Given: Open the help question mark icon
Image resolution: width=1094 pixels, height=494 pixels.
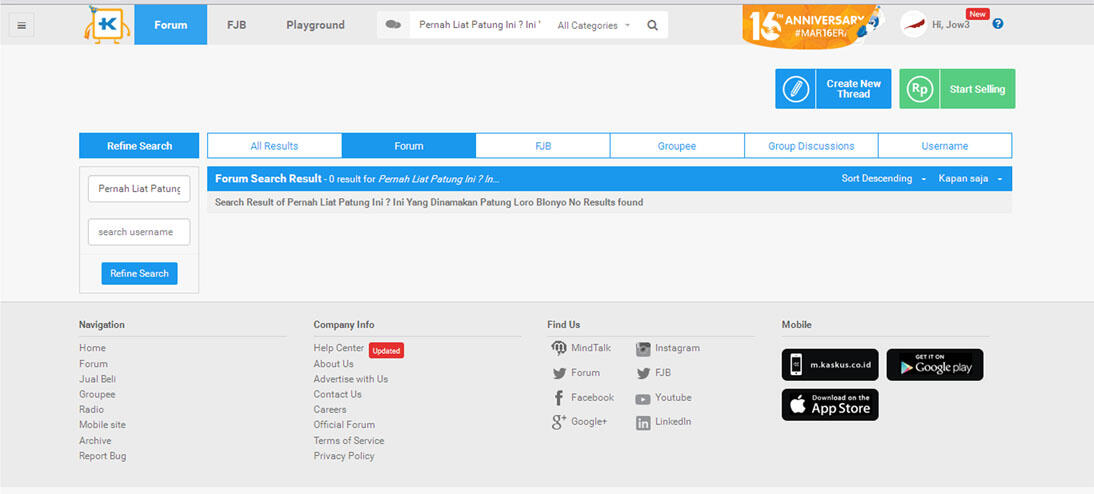Looking at the screenshot, I should click(998, 24).
